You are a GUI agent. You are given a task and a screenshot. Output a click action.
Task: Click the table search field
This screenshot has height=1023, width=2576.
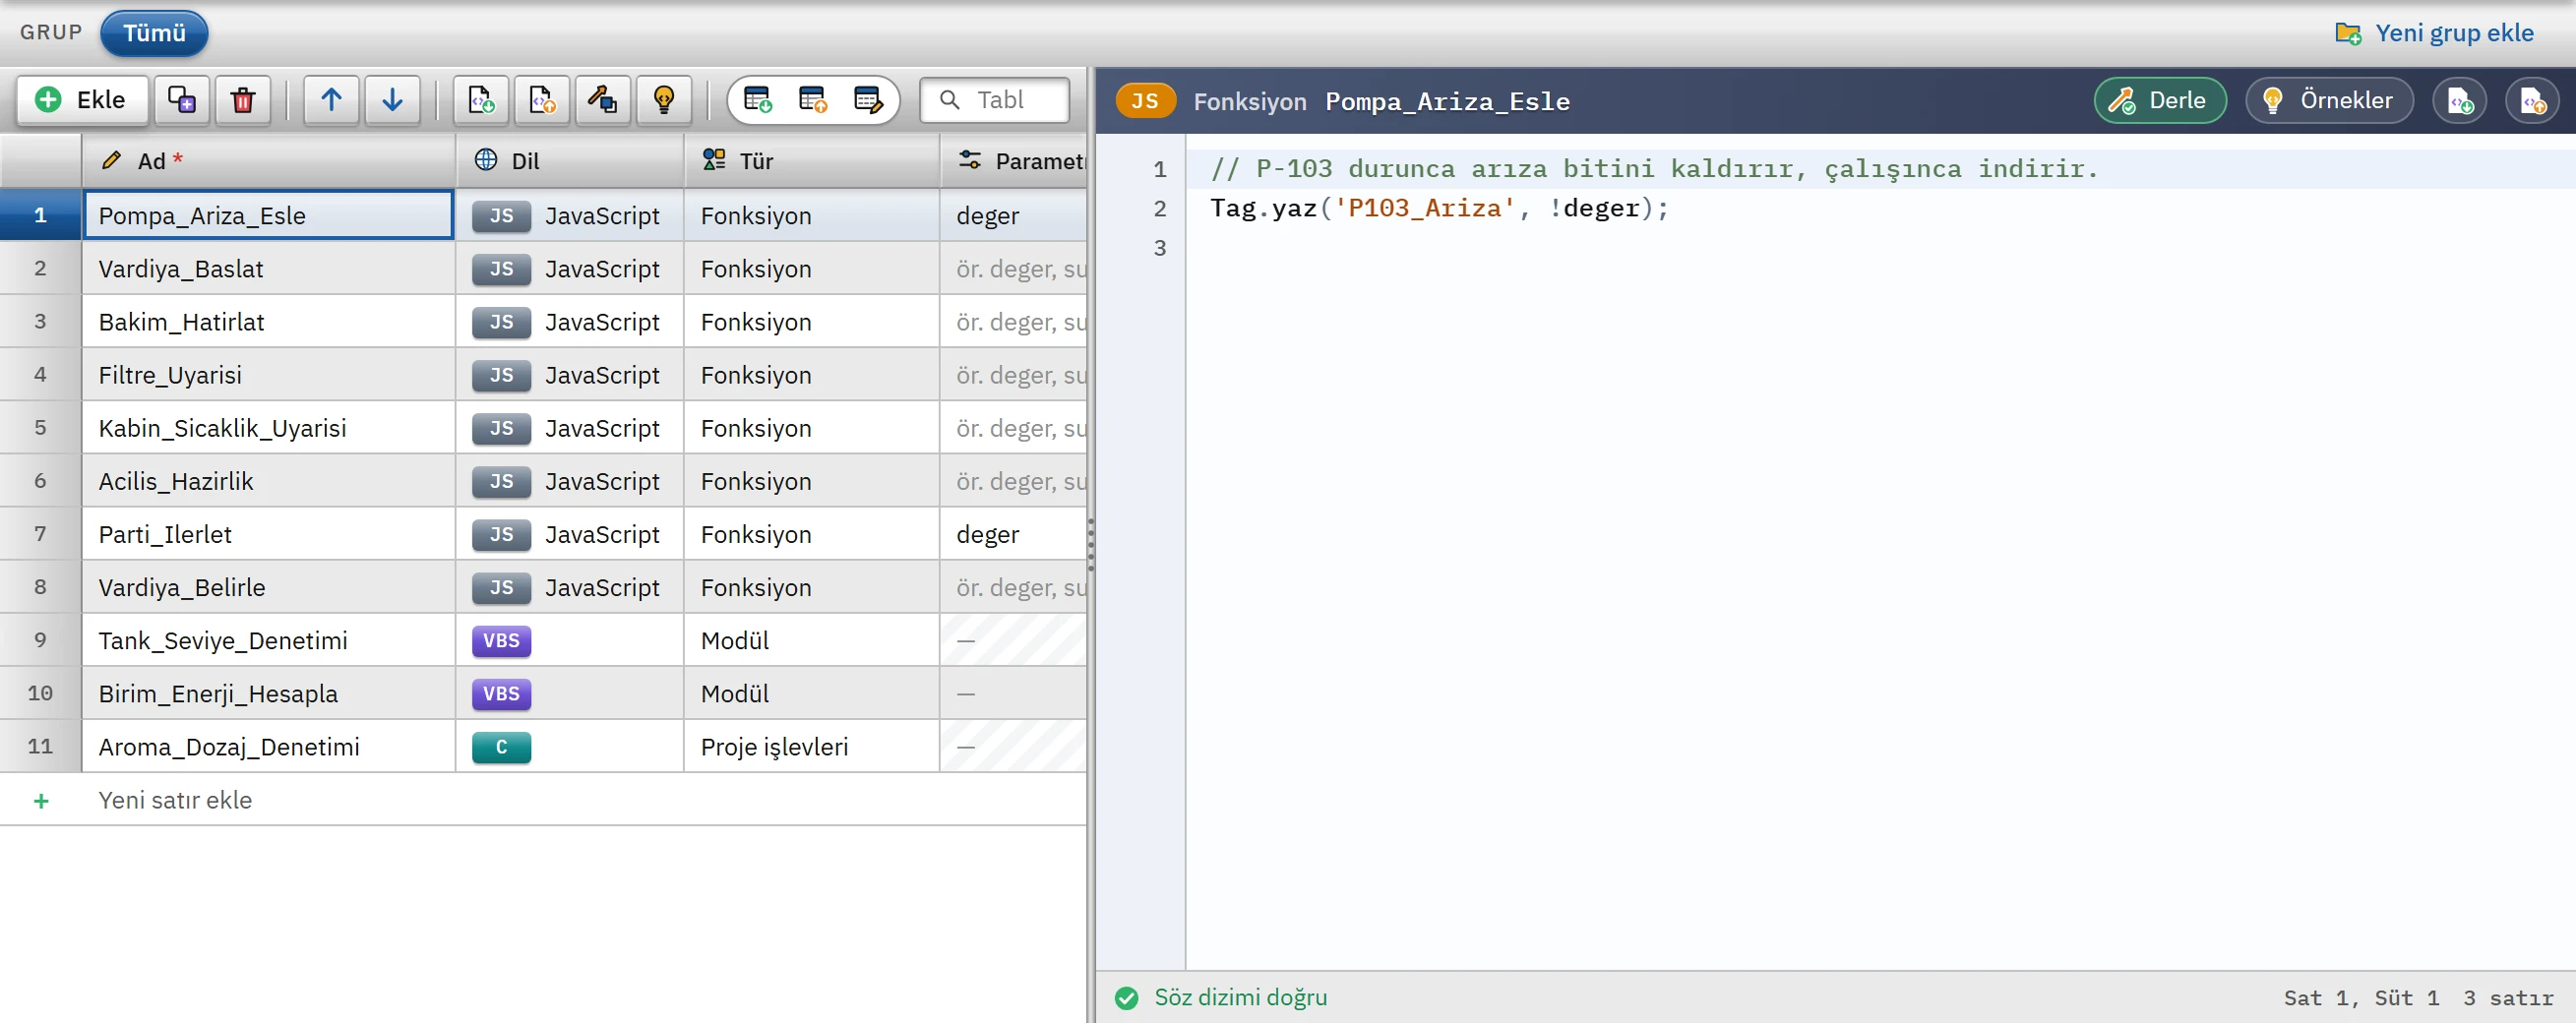point(995,100)
